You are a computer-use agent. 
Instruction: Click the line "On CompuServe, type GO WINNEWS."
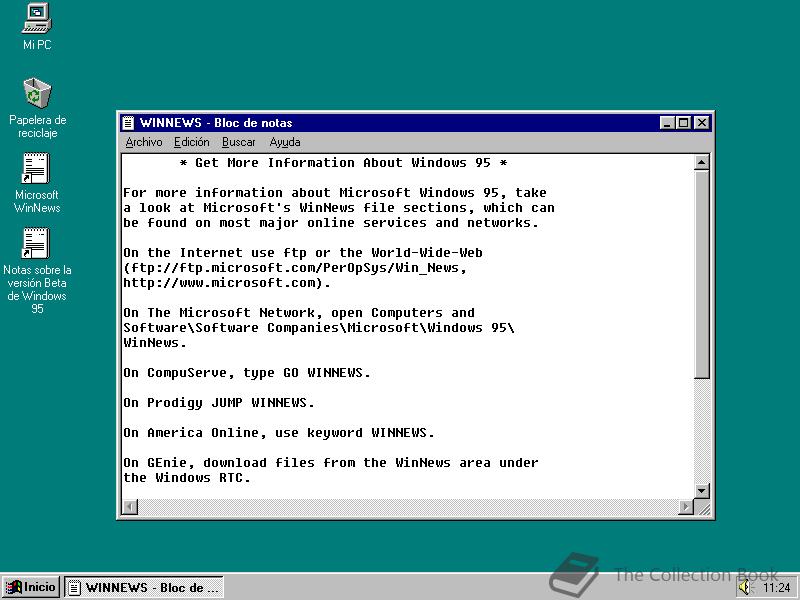(x=246, y=373)
